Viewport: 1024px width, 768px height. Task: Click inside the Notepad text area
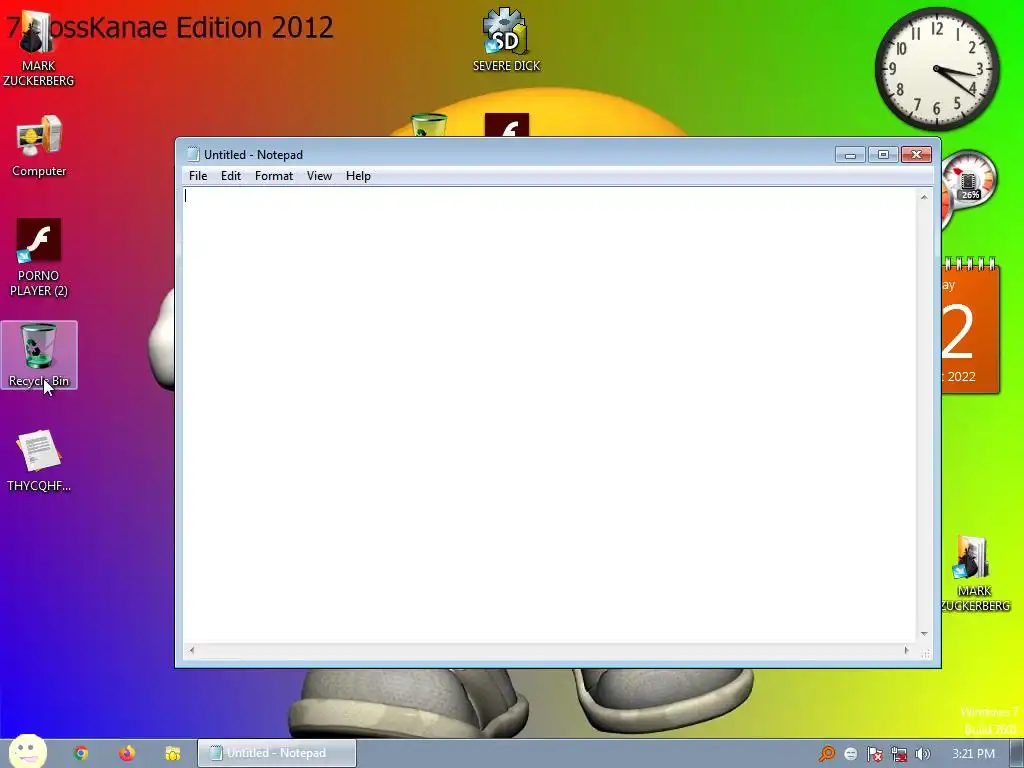point(549,415)
